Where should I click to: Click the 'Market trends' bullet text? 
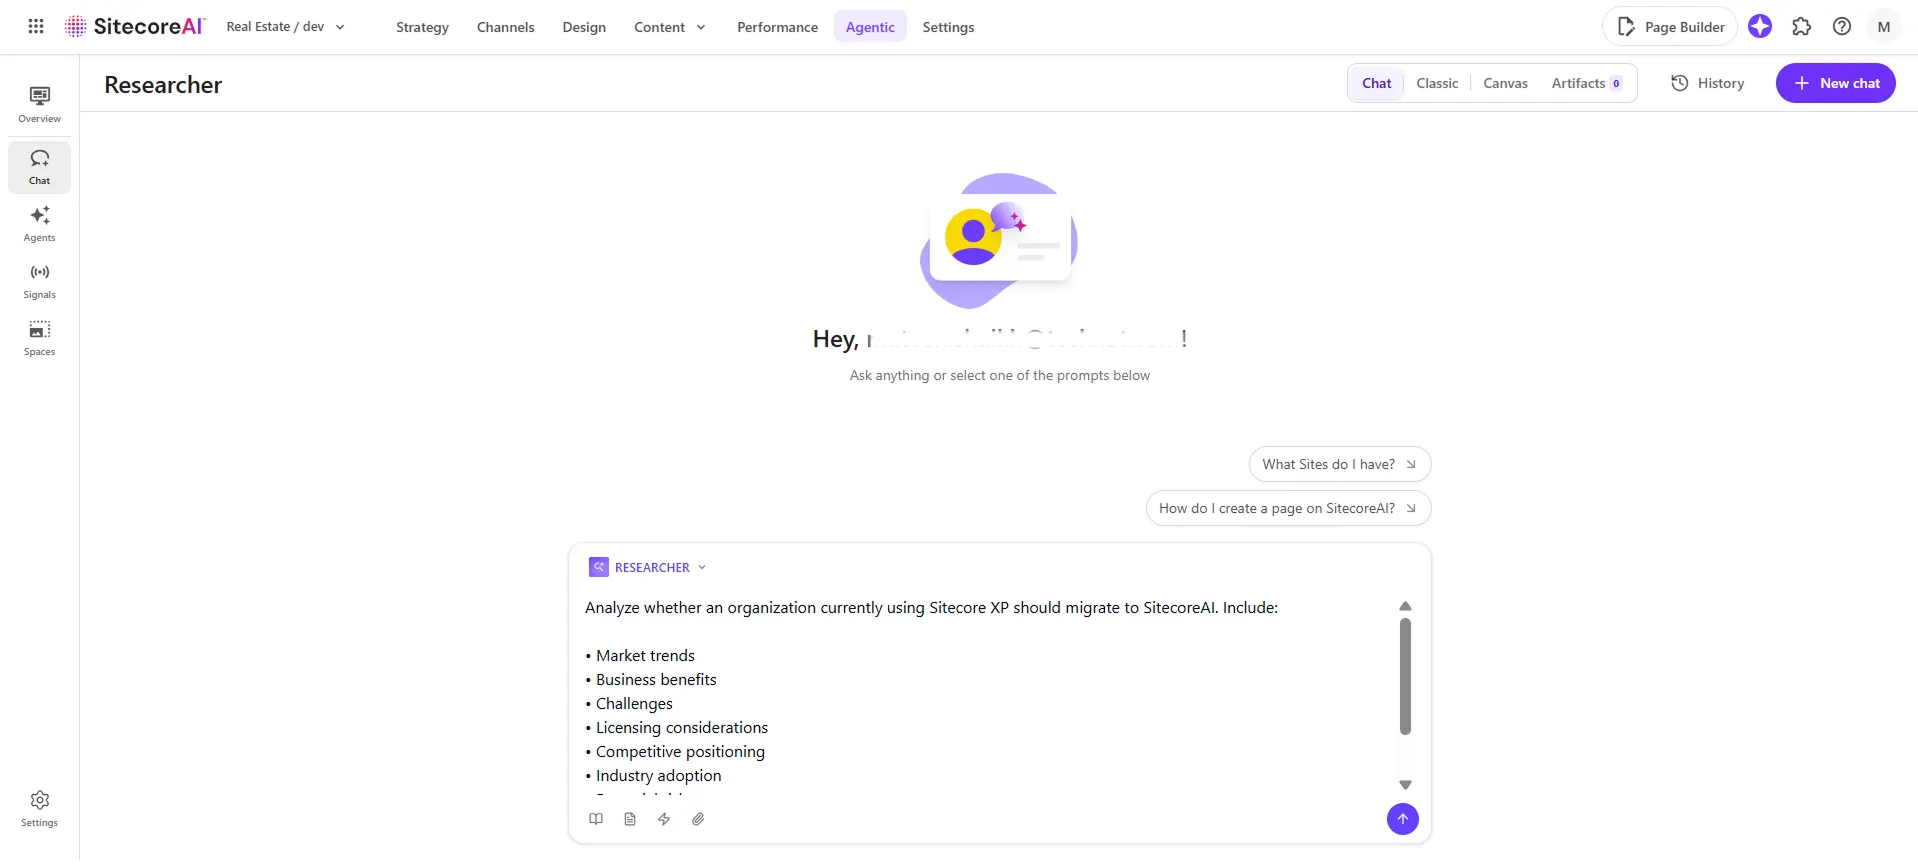tap(645, 656)
